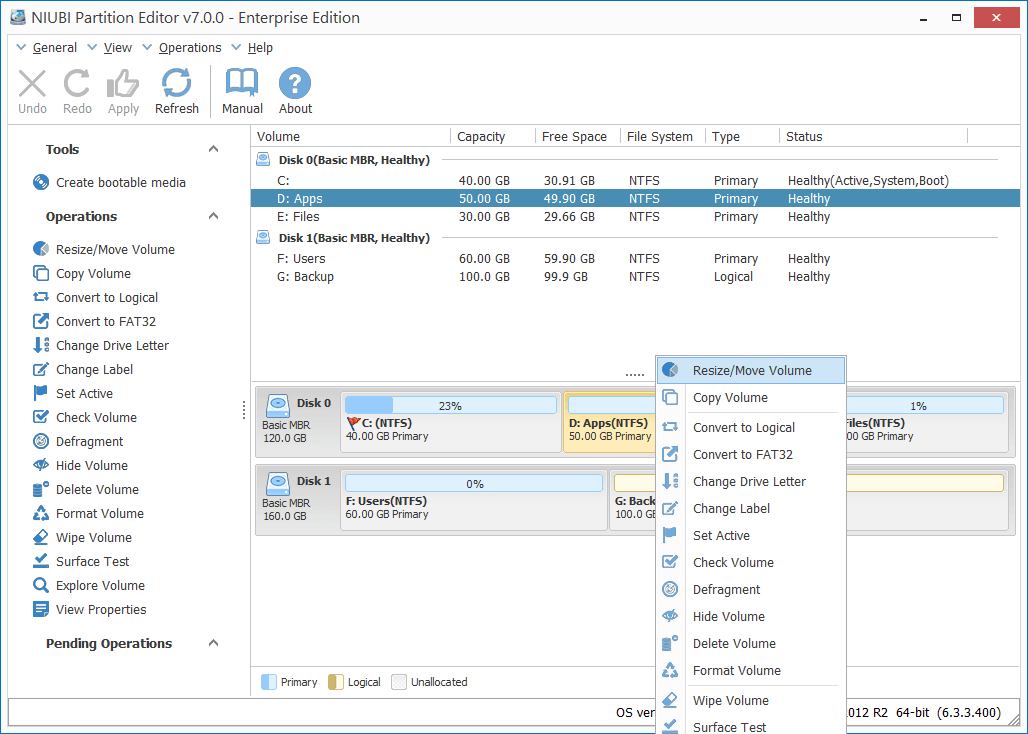The width and height of the screenshot is (1028, 734).
Task: Select the G: Backup volume row
Action: pyautogui.click(x=635, y=277)
